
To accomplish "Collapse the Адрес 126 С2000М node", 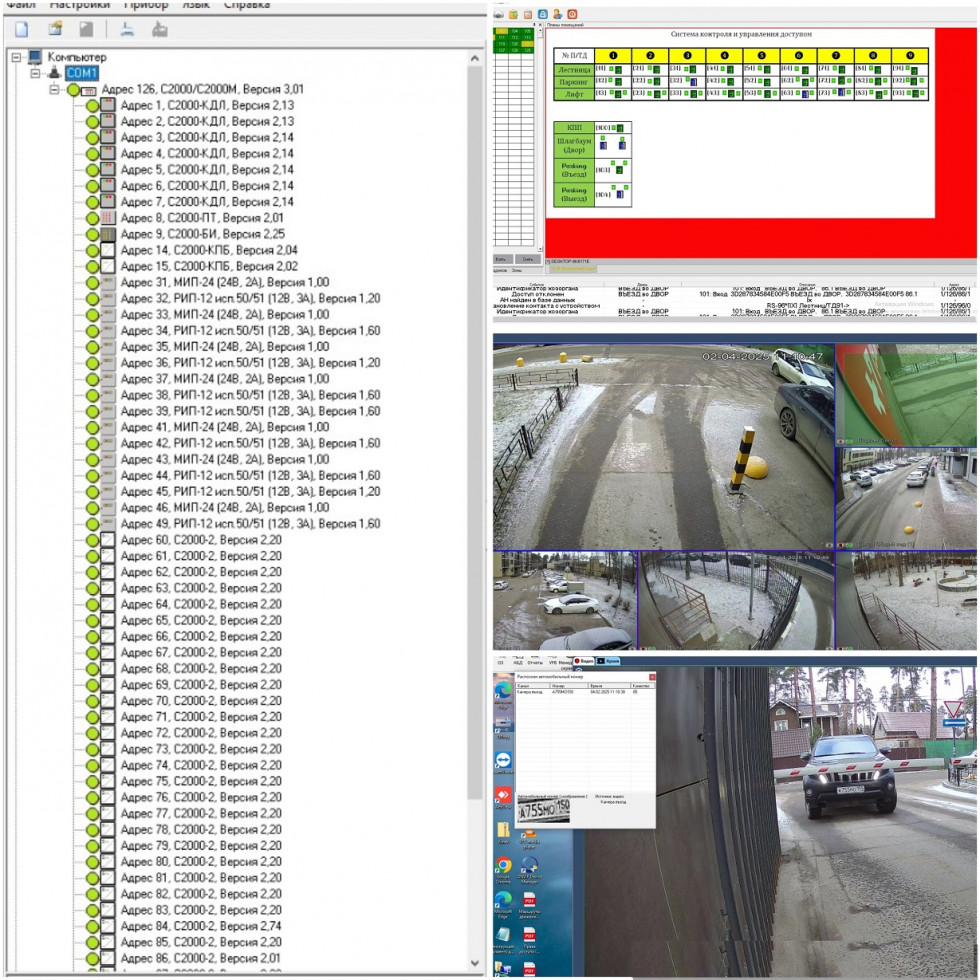I will [54, 90].
